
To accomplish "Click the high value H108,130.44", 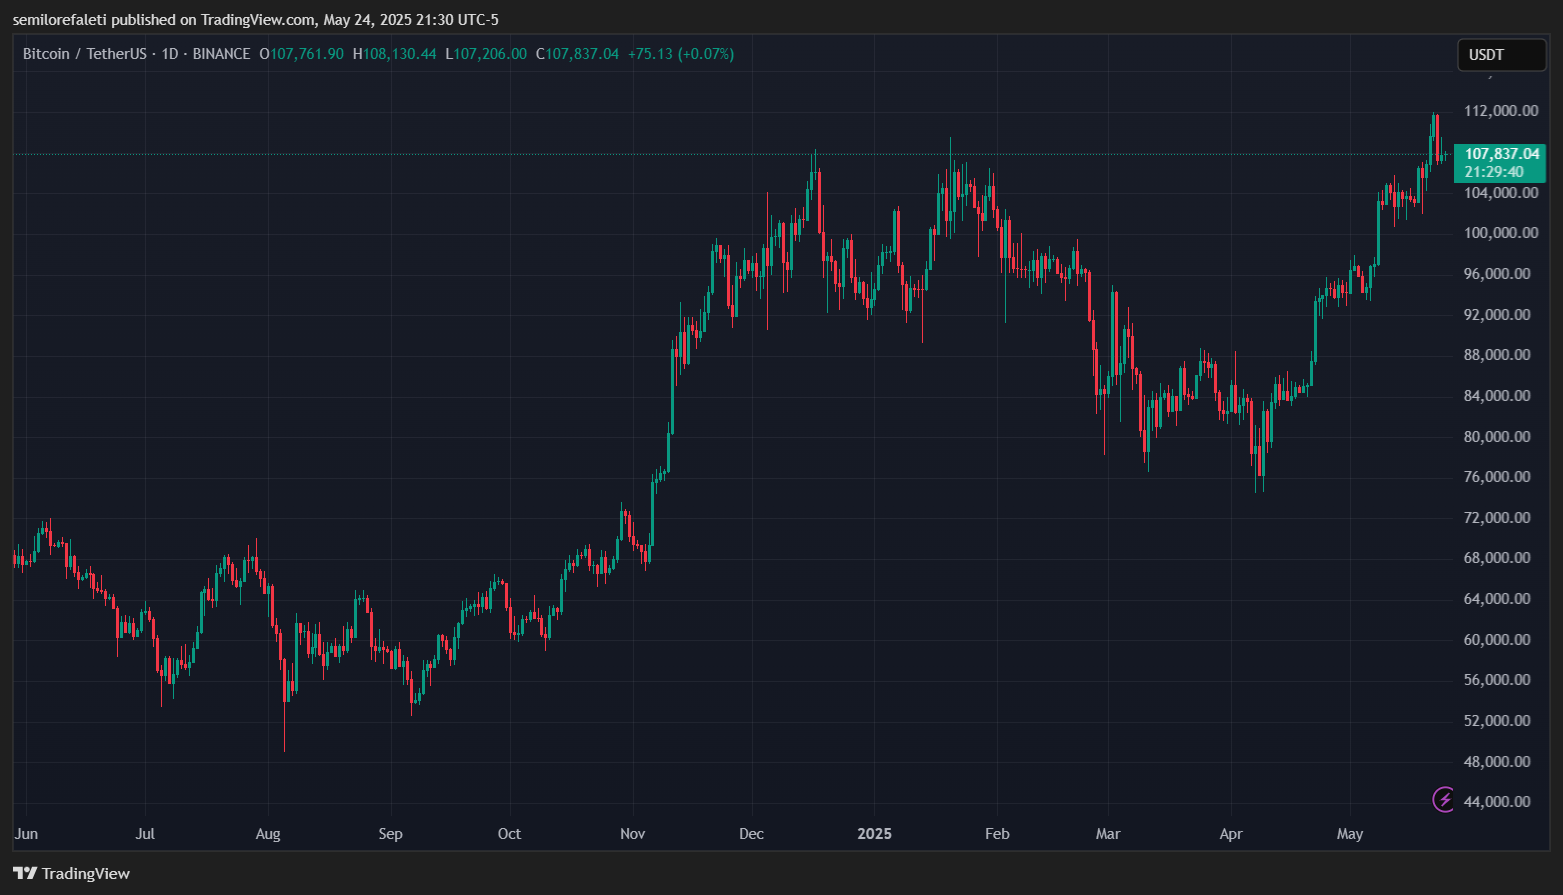I will pos(394,54).
